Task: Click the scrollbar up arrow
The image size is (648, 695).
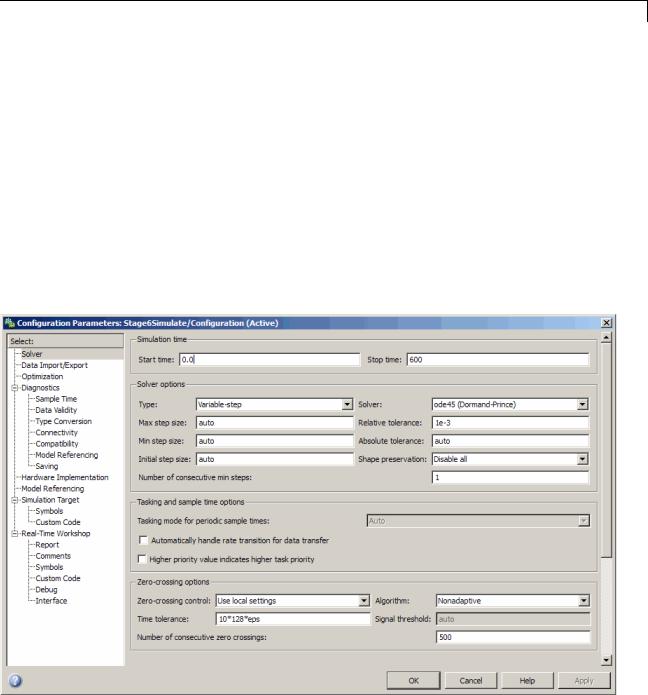Action: [x=606, y=338]
